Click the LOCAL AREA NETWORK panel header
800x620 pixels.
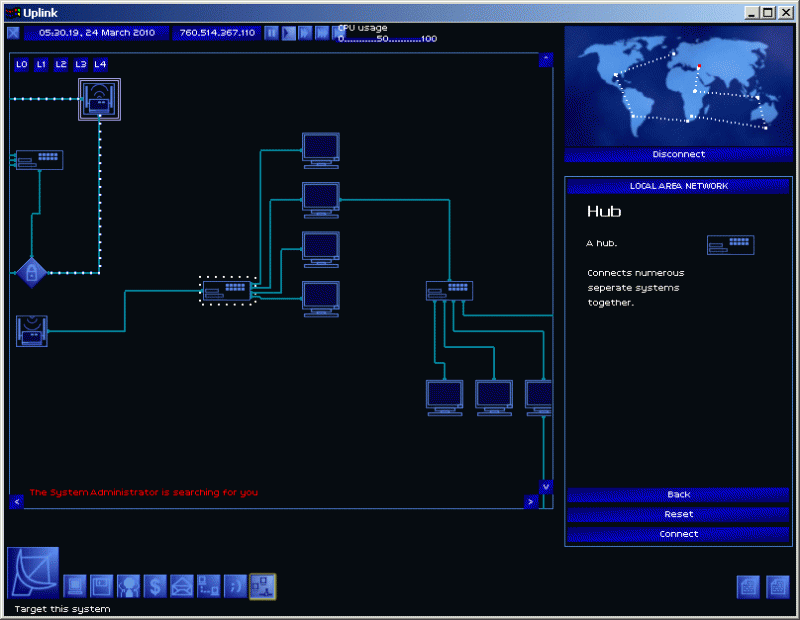click(x=679, y=186)
